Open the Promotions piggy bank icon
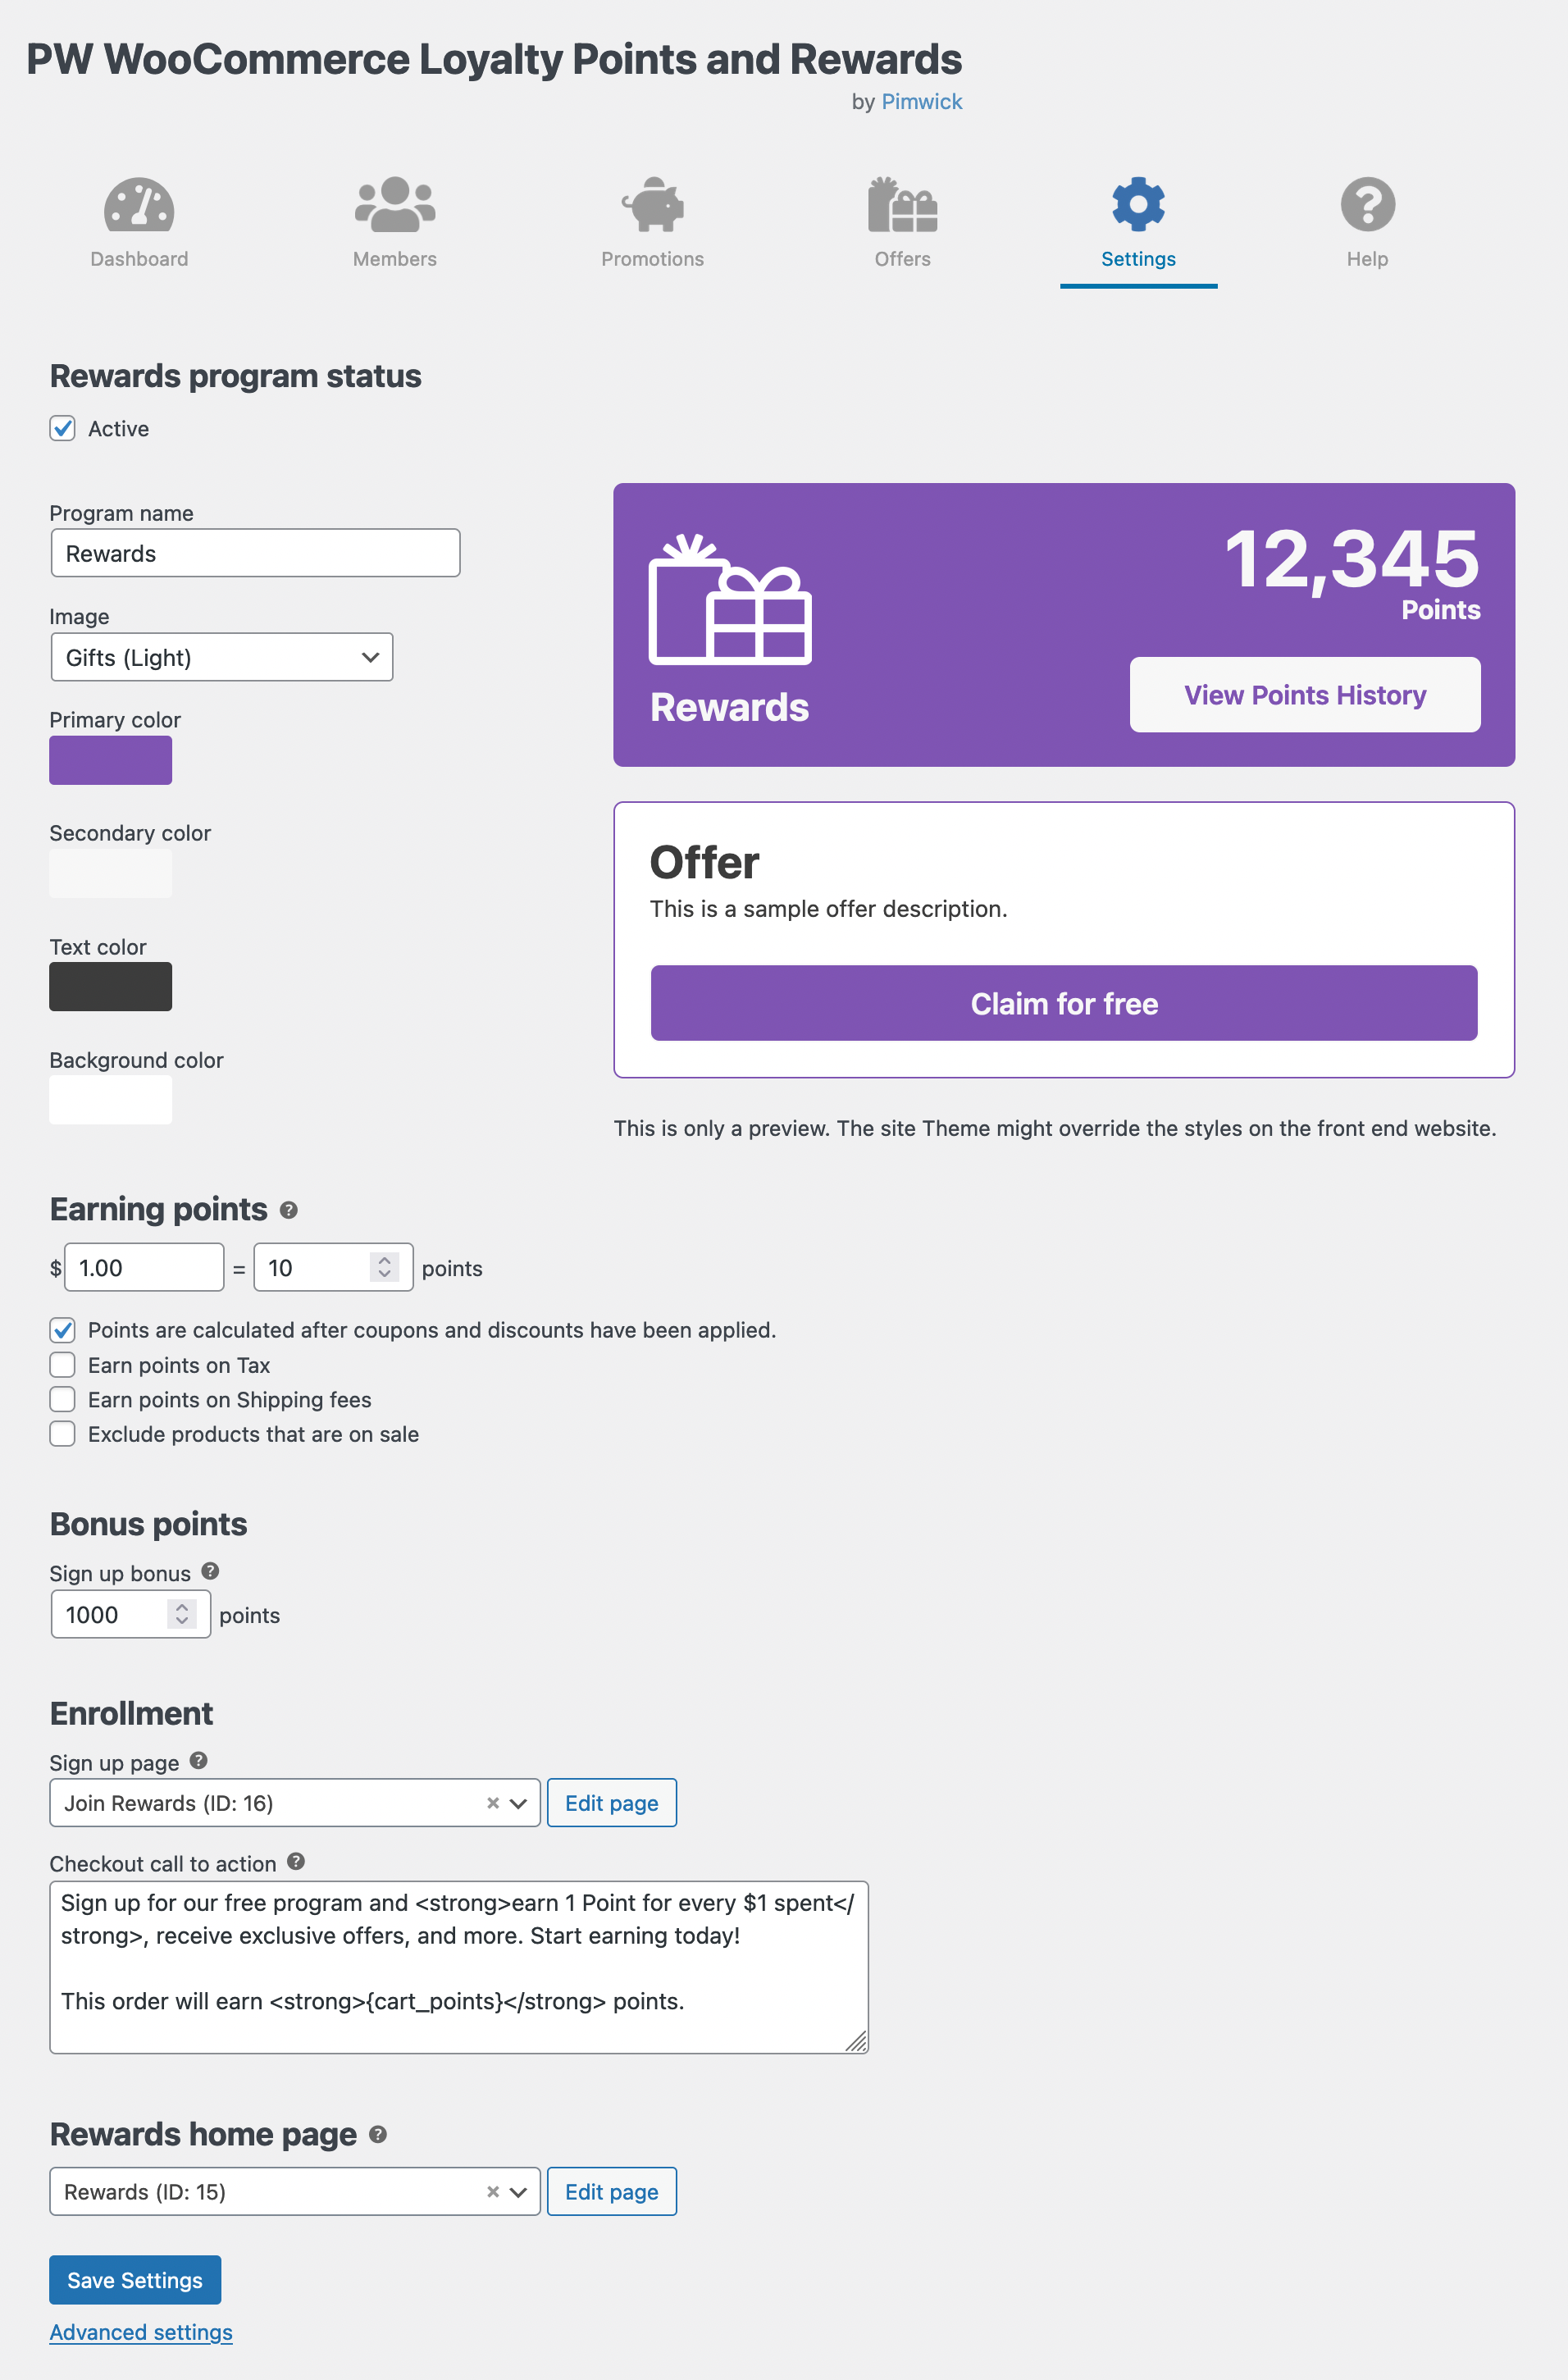The height and width of the screenshot is (2380, 1568). pos(652,204)
